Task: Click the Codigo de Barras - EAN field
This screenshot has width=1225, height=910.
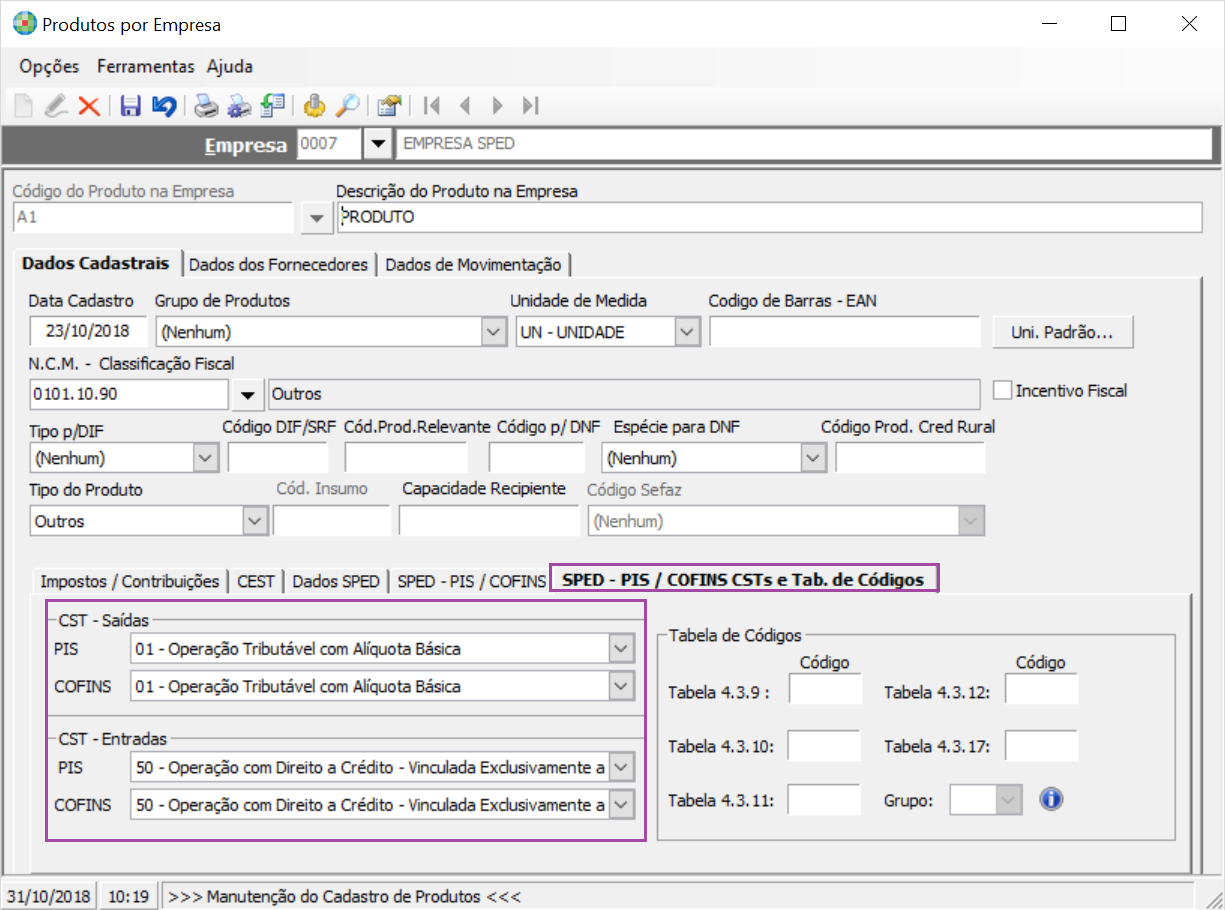Action: [x=844, y=332]
